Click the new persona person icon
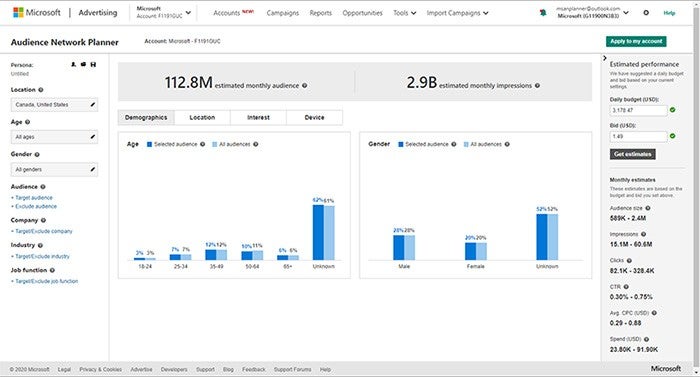This screenshot has height=377, width=700. pyautogui.click(x=73, y=65)
